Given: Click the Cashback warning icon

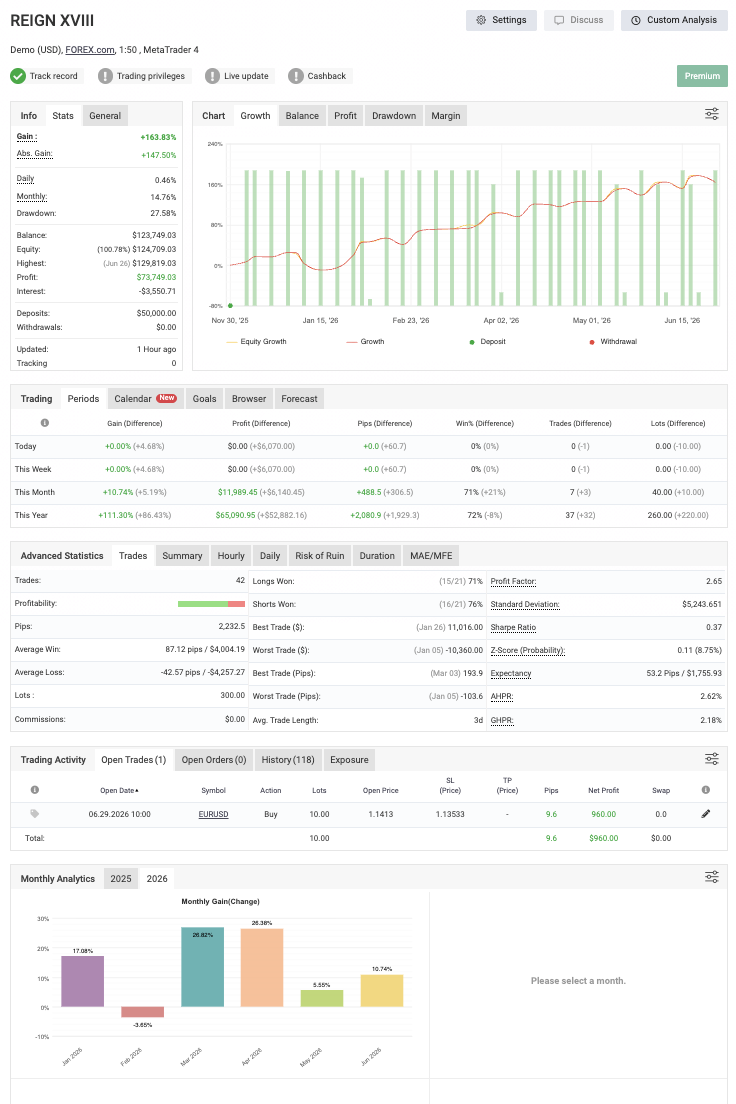Looking at the screenshot, I should point(296,76).
